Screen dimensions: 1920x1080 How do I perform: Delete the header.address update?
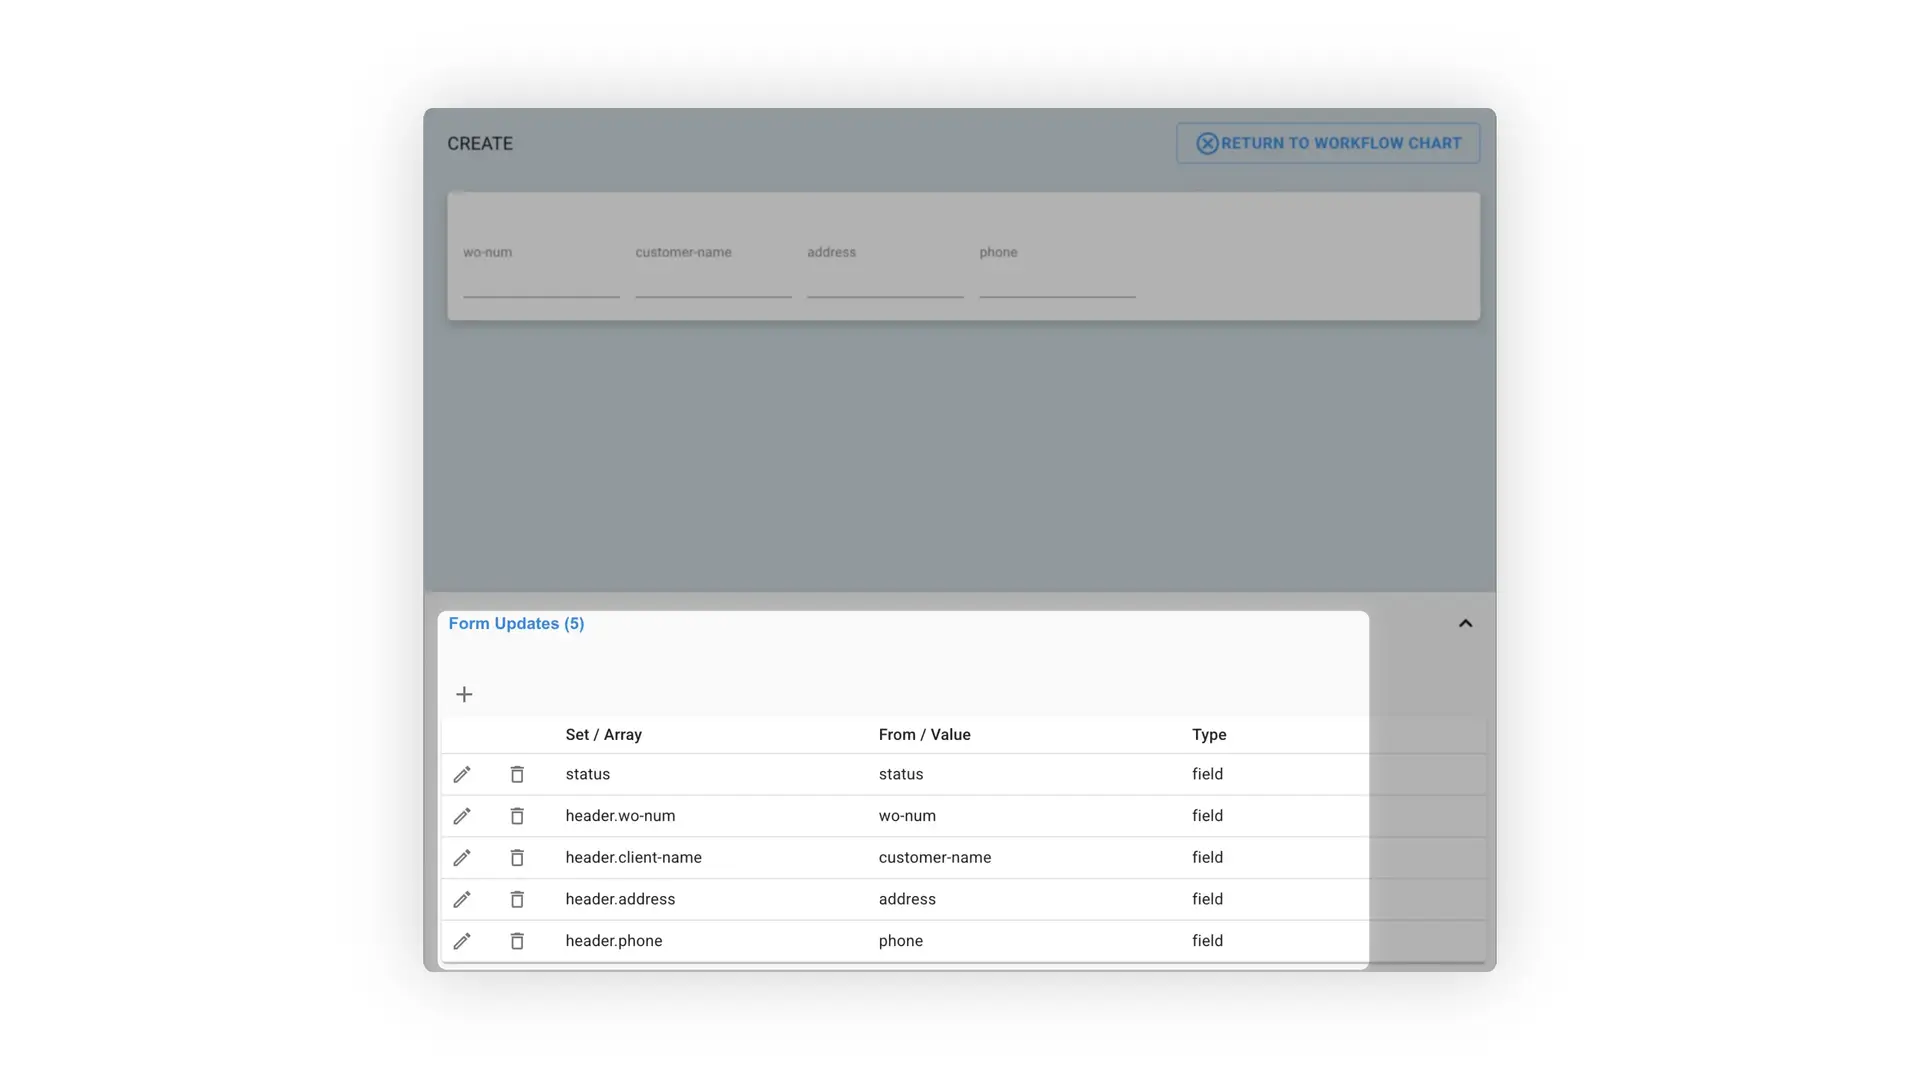[517, 899]
